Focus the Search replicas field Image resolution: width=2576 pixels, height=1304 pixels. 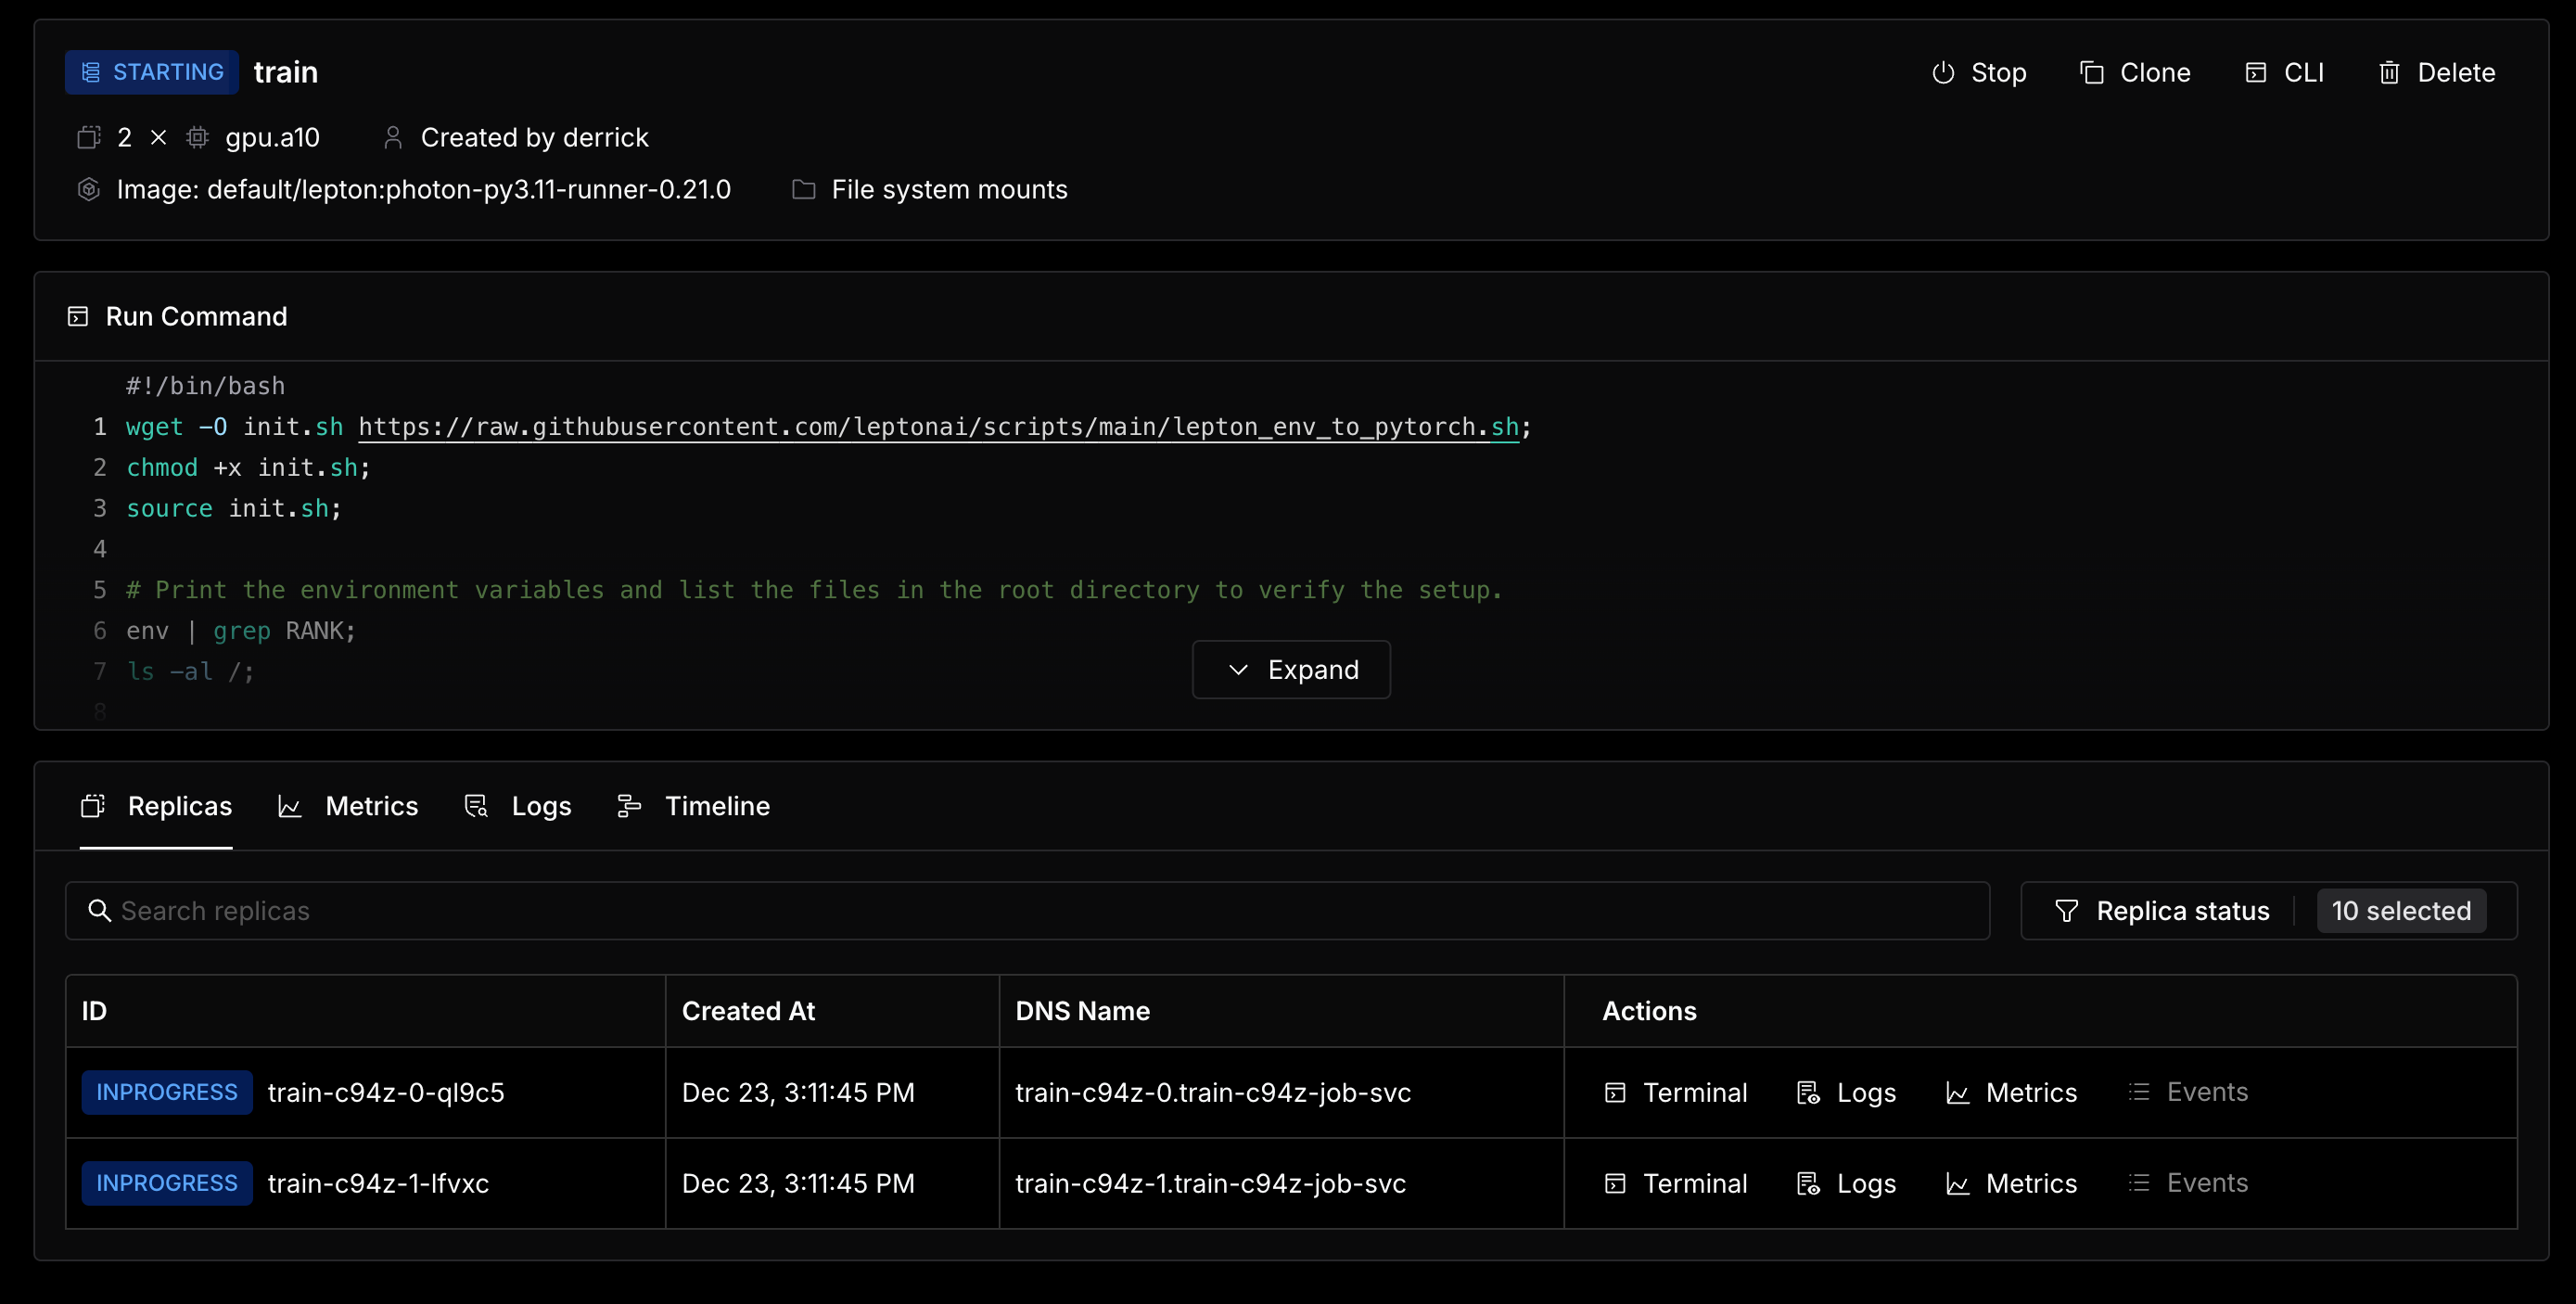click(x=1027, y=911)
